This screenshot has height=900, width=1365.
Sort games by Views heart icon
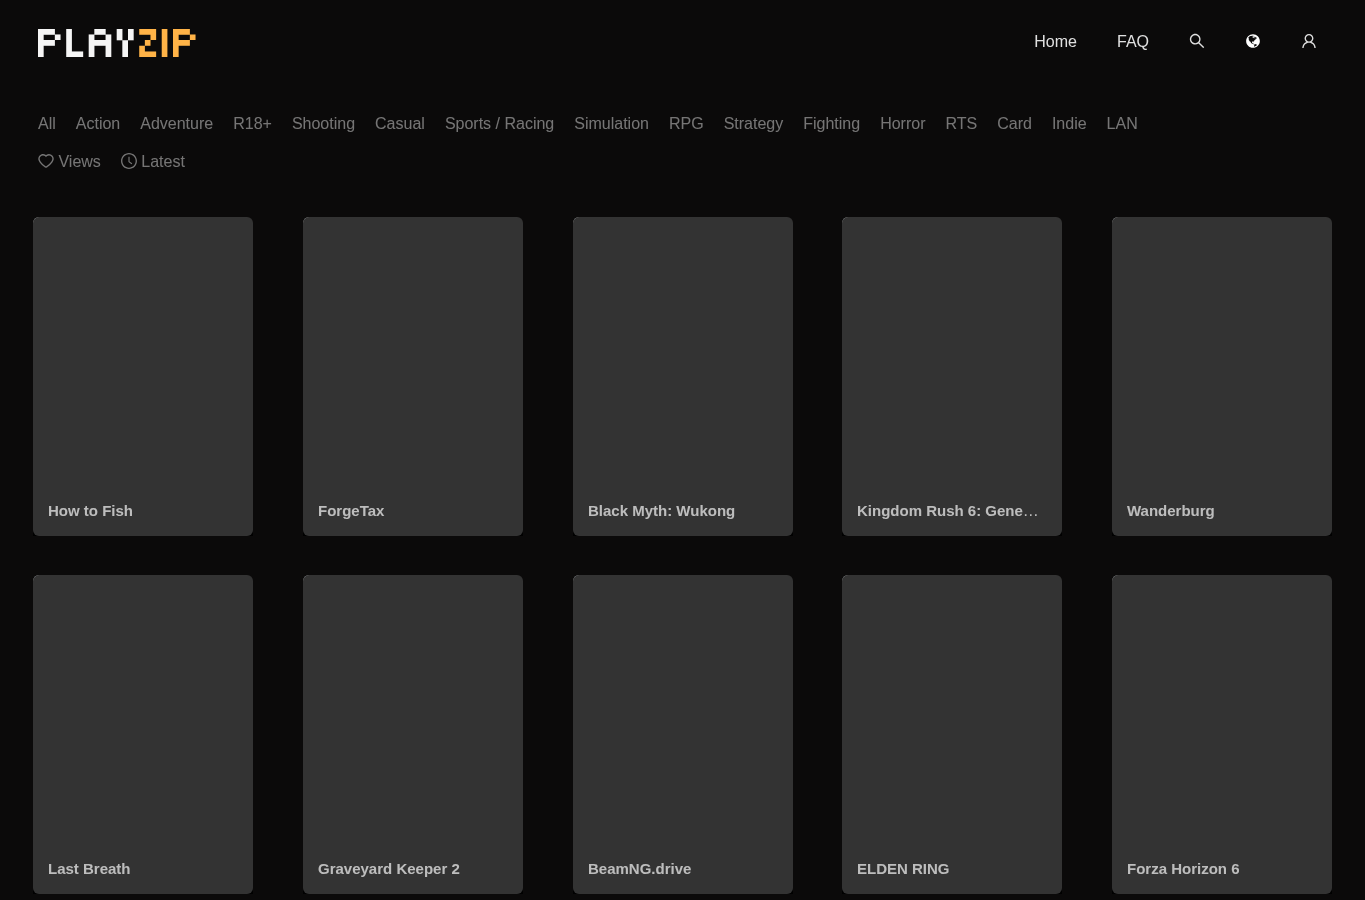pos(46,161)
